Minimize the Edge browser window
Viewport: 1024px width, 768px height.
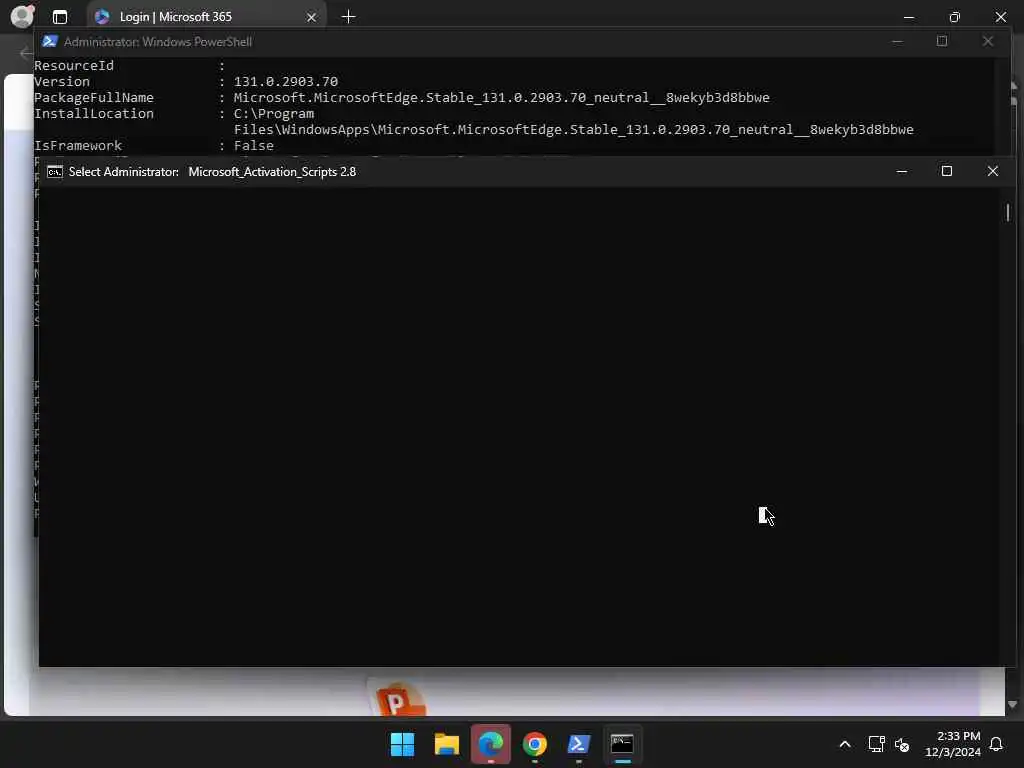point(908,17)
